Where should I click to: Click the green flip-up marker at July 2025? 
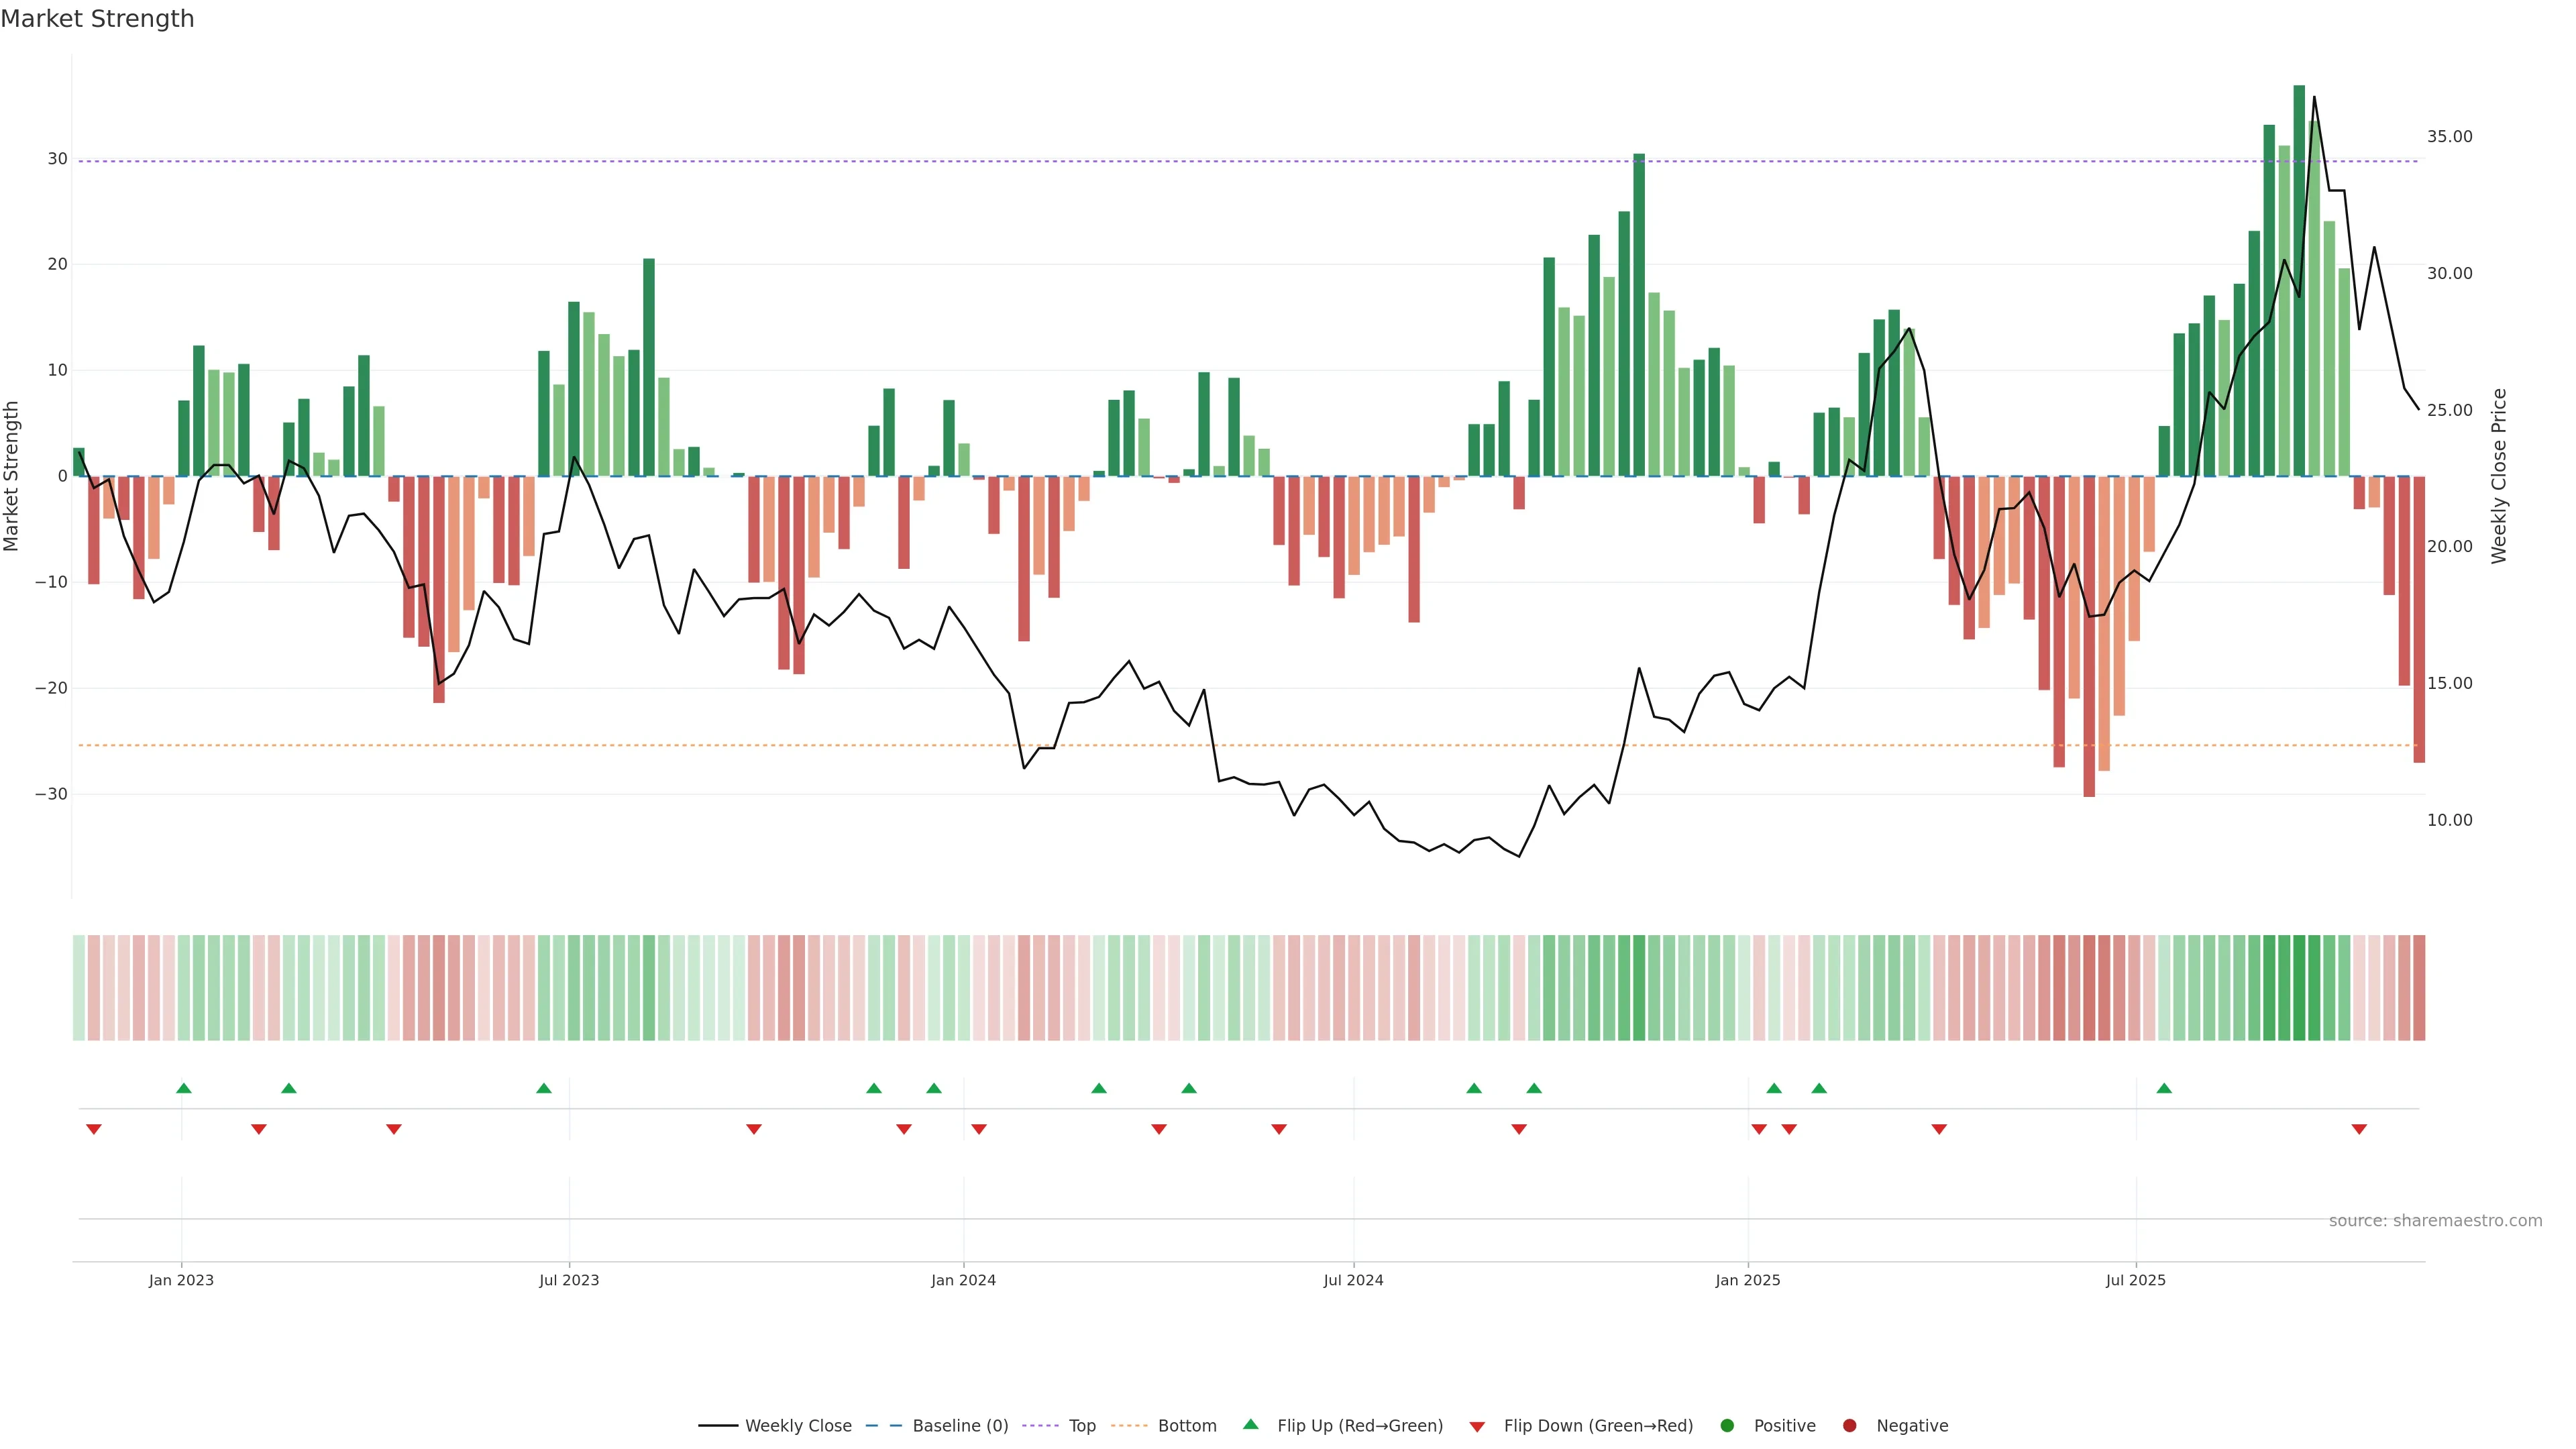[2164, 1088]
